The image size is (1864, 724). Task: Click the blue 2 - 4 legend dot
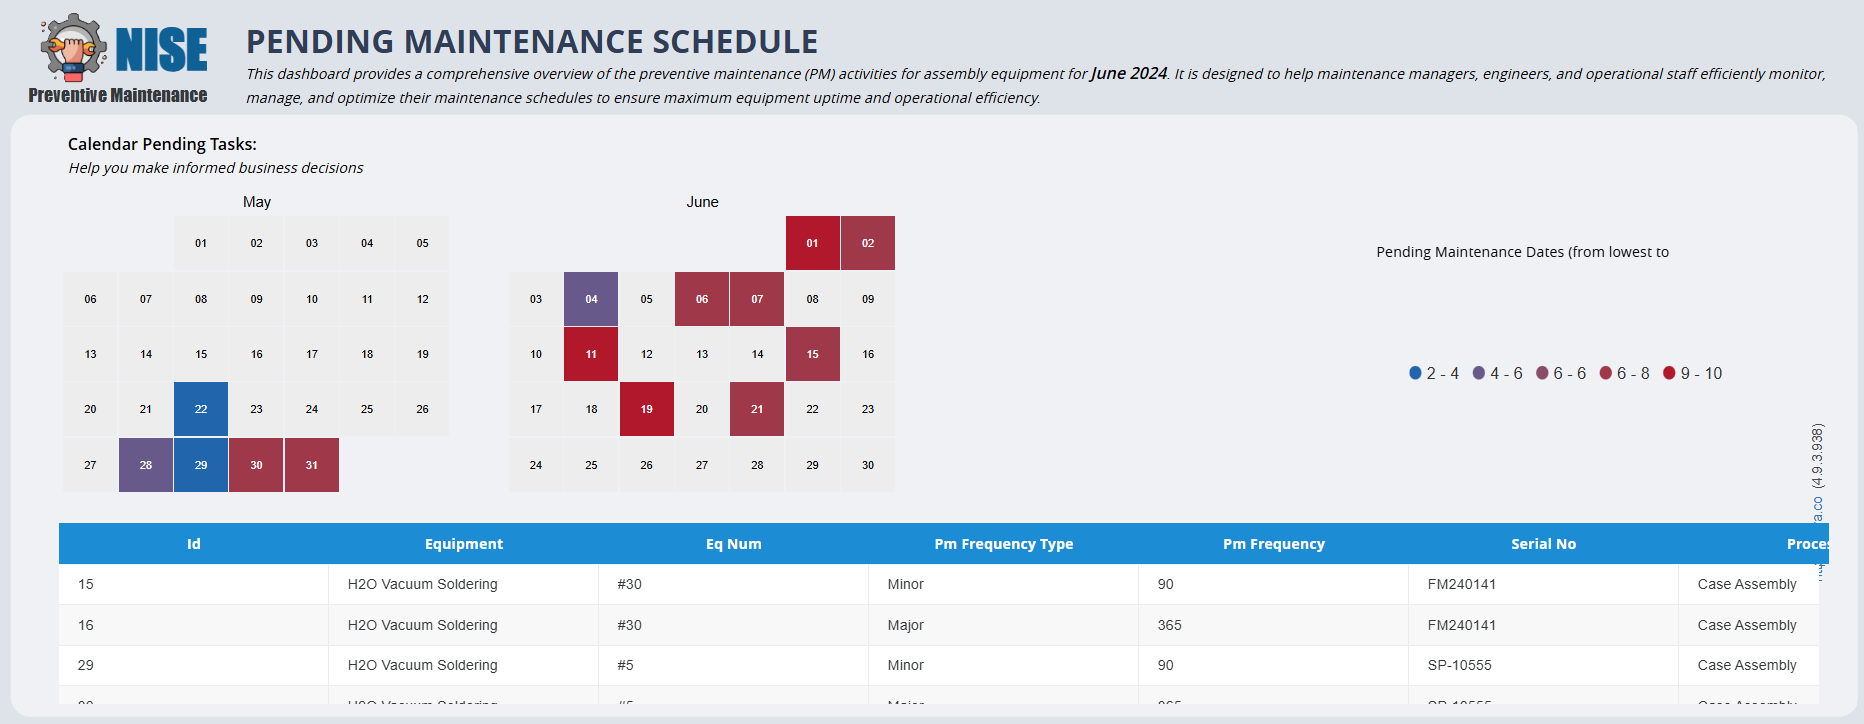click(1415, 373)
